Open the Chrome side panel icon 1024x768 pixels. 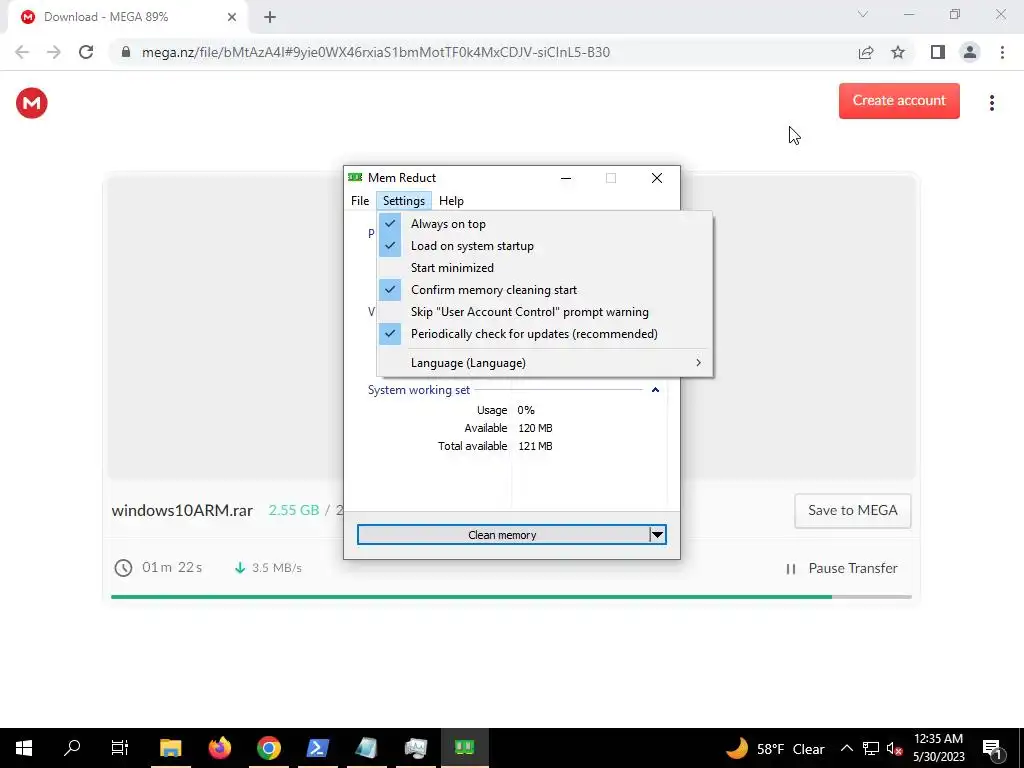click(x=938, y=52)
